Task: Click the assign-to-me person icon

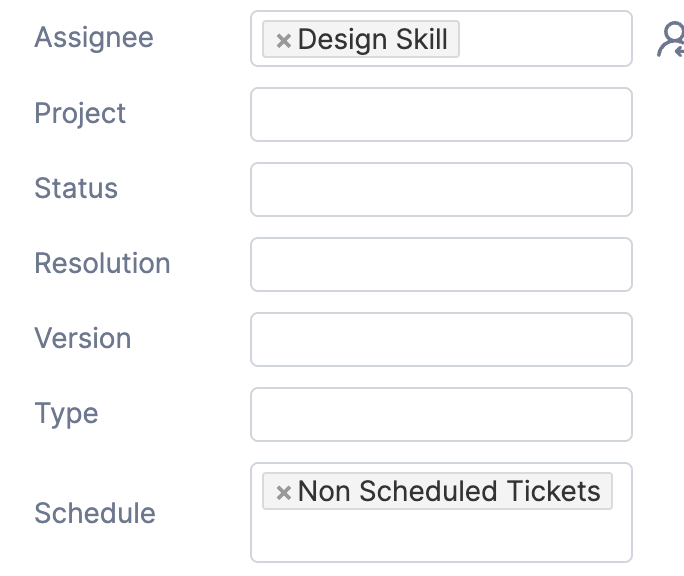Action: tap(670, 39)
